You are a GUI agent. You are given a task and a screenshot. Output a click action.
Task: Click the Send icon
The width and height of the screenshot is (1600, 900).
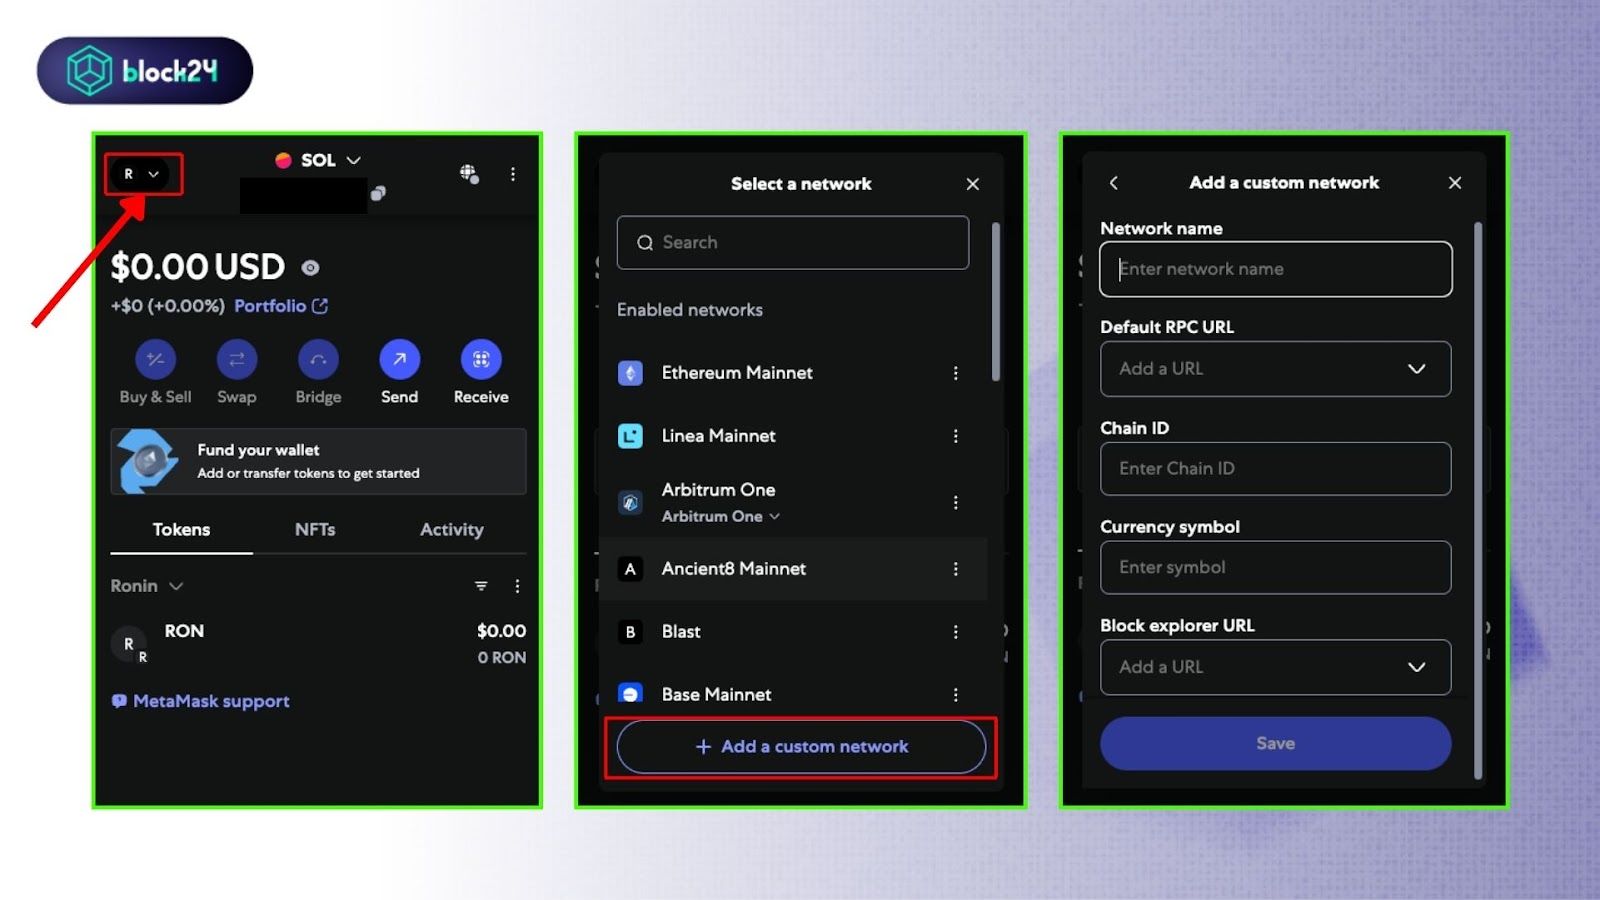pos(399,359)
